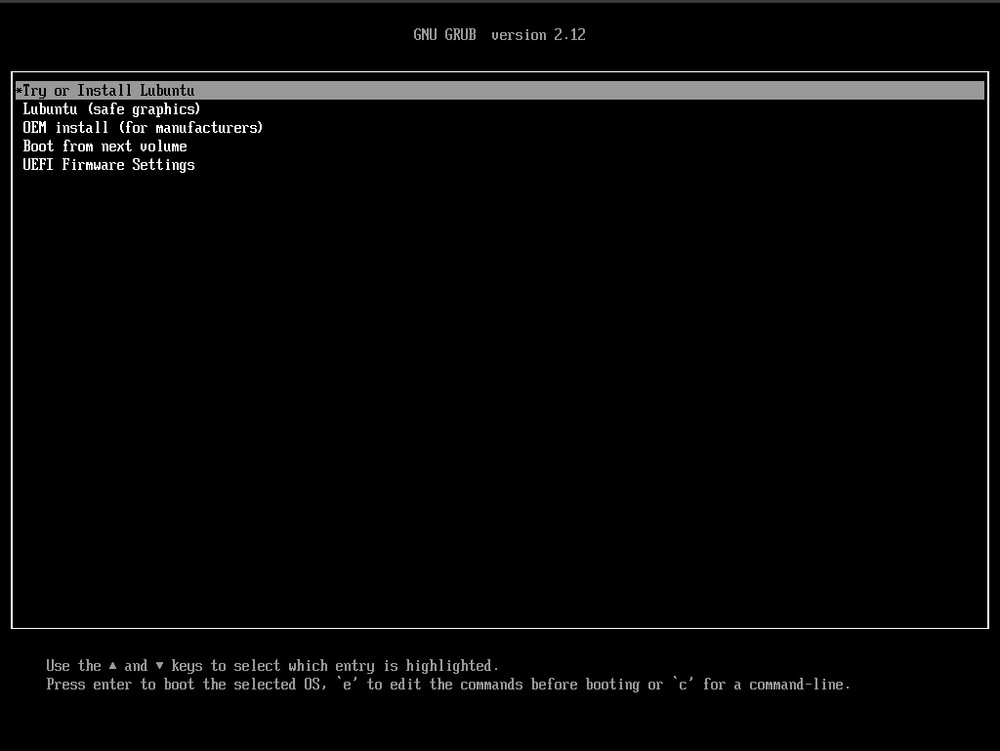The width and height of the screenshot is (1000, 751).
Task: Click the asterisk marking the selected entry
Action: [17, 90]
